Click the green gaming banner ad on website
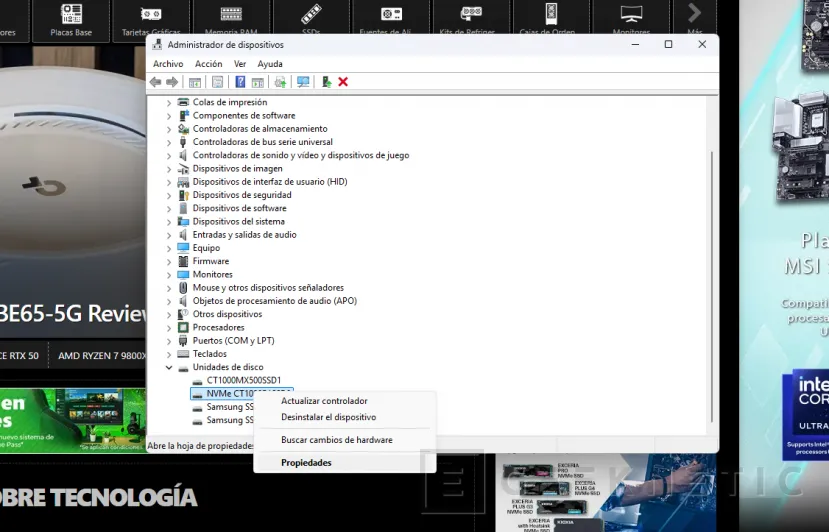The width and height of the screenshot is (829, 532). point(73,421)
